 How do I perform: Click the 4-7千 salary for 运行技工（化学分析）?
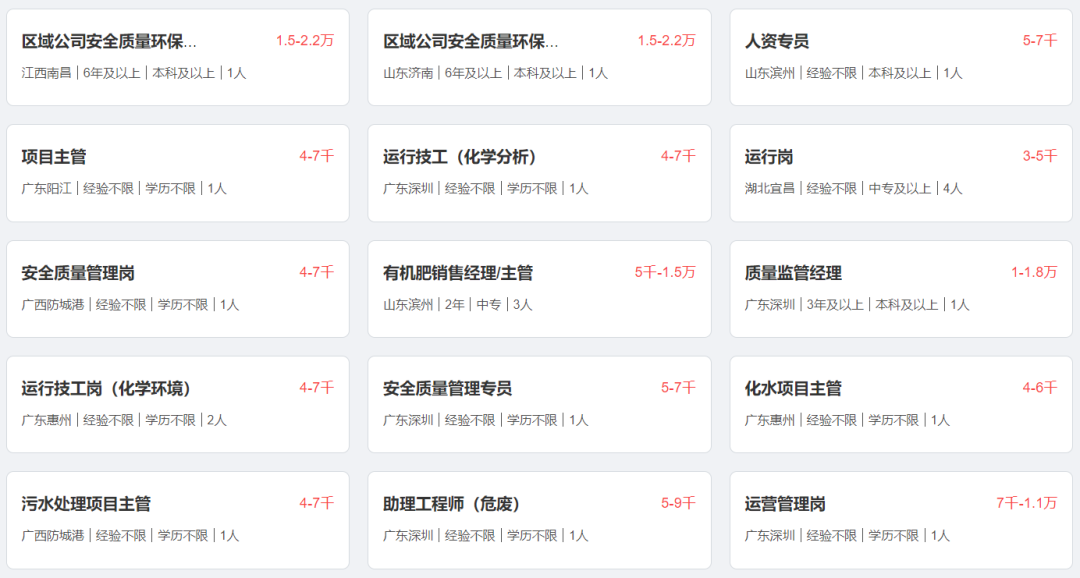(678, 156)
